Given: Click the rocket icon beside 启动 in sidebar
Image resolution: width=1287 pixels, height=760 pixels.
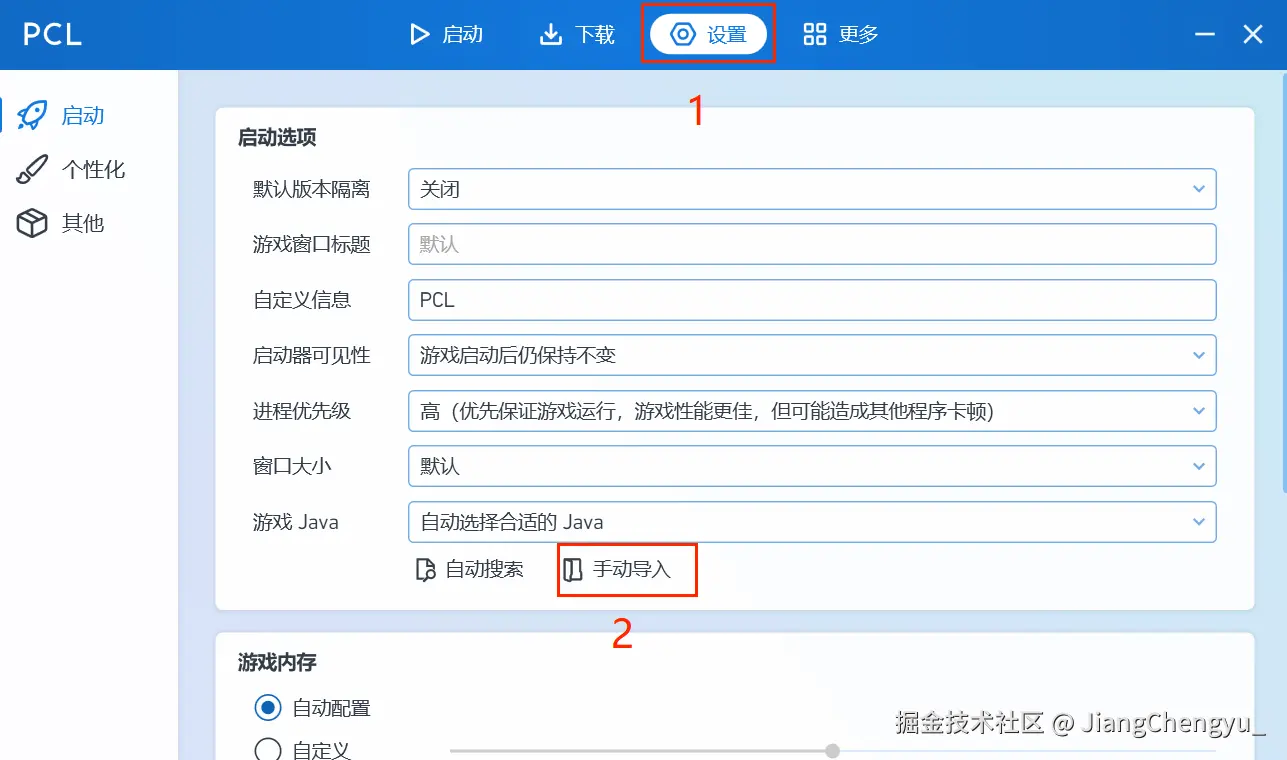Looking at the screenshot, I should point(32,116).
